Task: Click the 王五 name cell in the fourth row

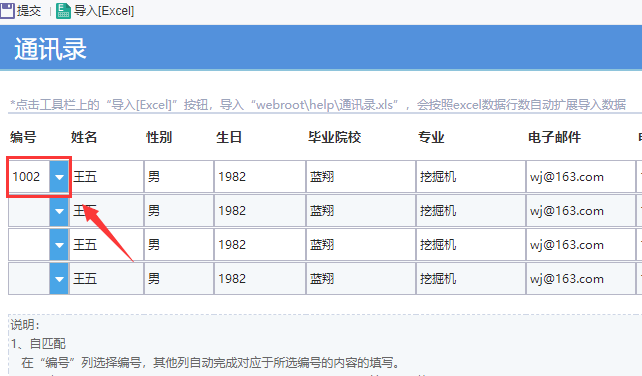Action: click(106, 279)
